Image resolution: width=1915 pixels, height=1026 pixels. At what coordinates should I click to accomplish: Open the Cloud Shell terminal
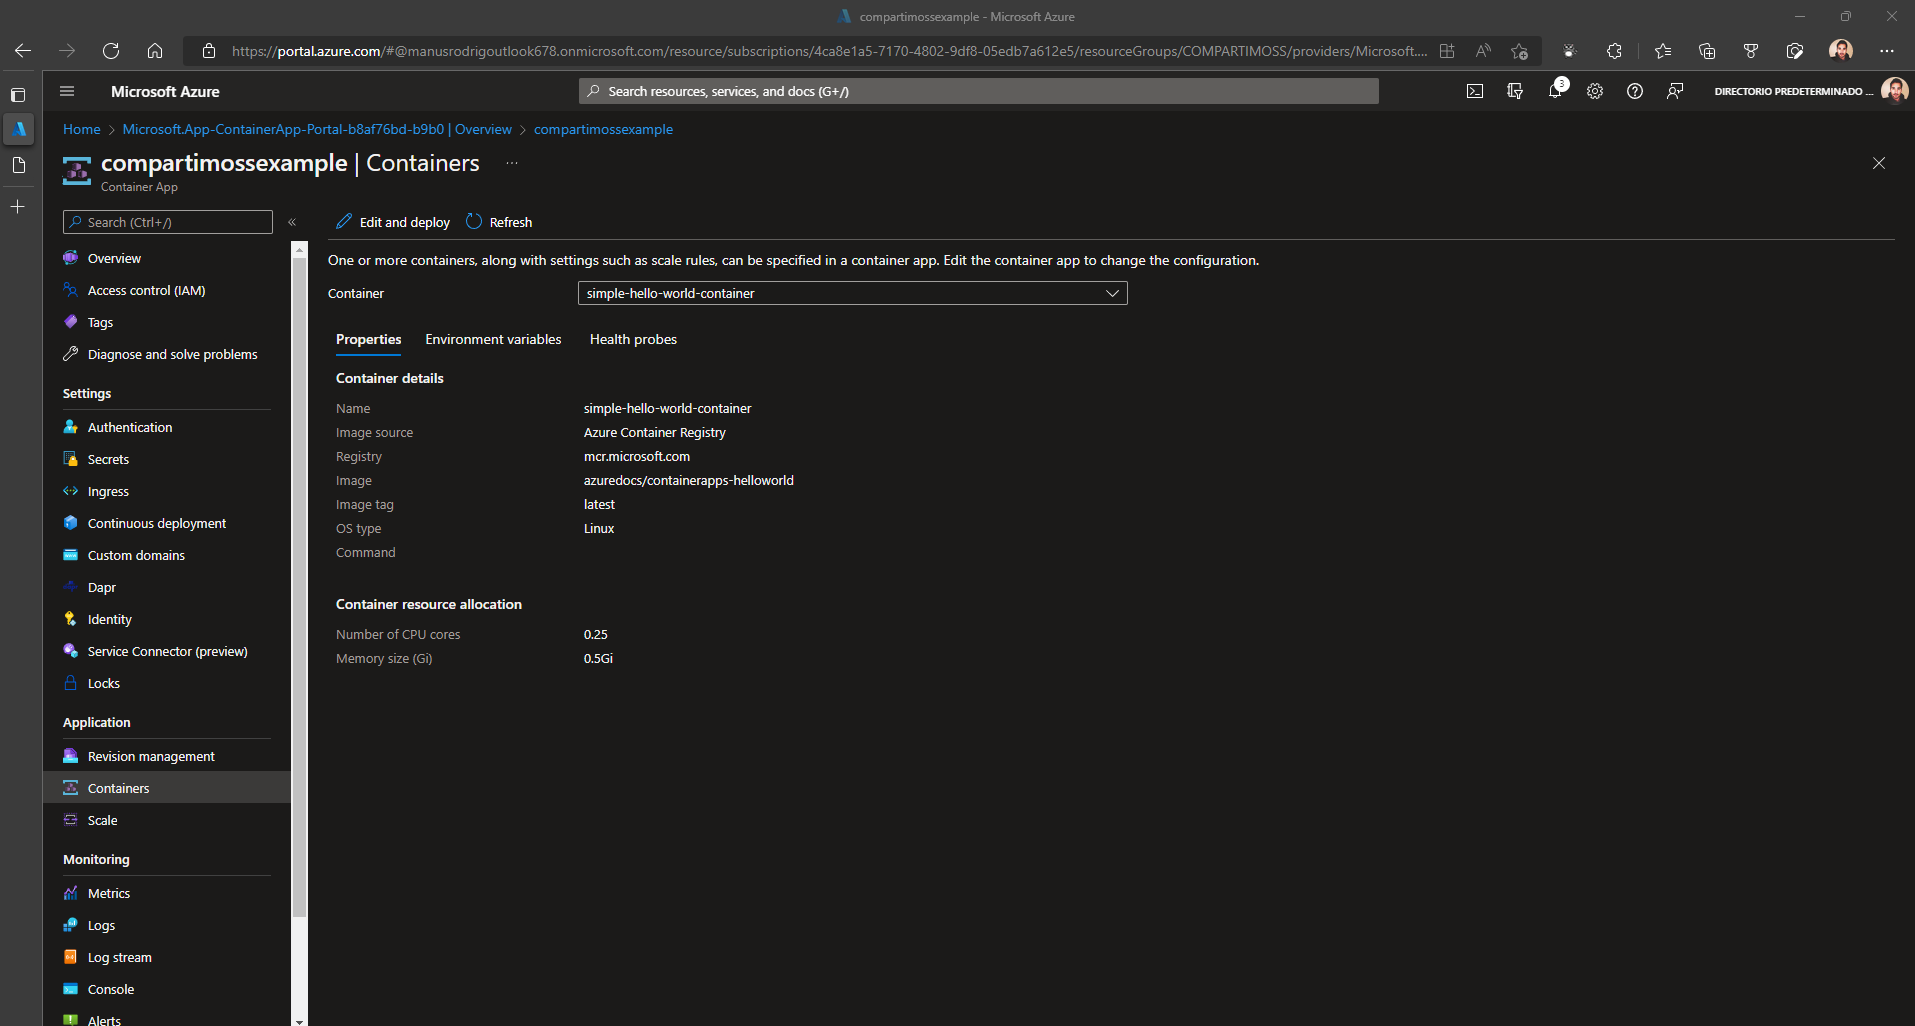tap(1475, 90)
